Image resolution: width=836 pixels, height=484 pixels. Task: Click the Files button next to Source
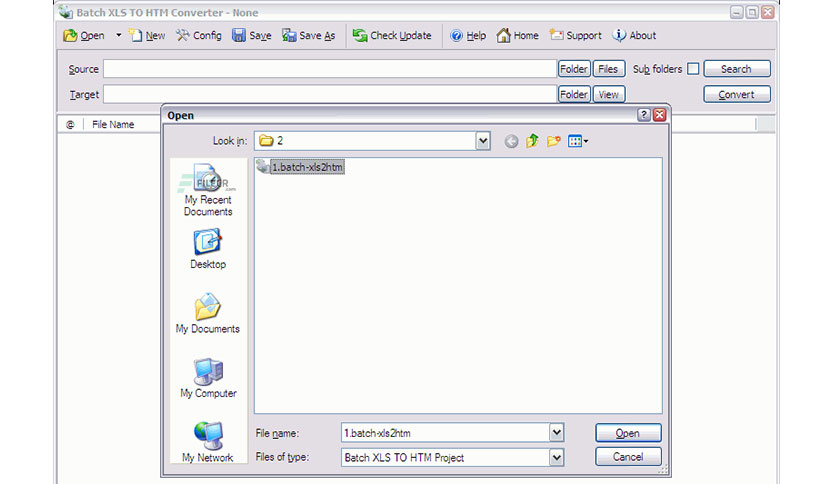(x=608, y=69)
